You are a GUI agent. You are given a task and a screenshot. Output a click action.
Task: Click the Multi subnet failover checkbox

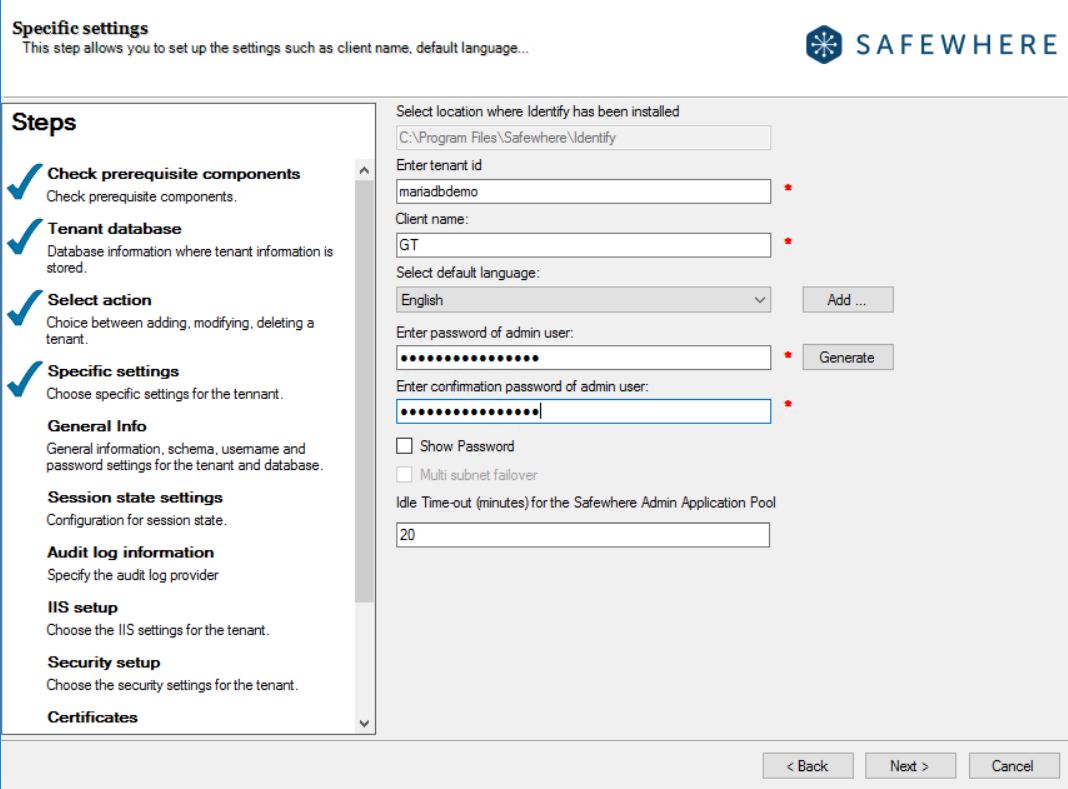coord(405,474)
